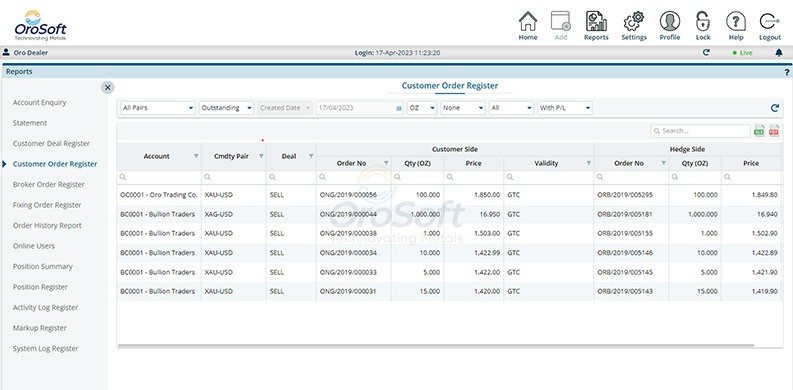Expand the All Pairs dropdown
The image size is (793, 390).
158,108
